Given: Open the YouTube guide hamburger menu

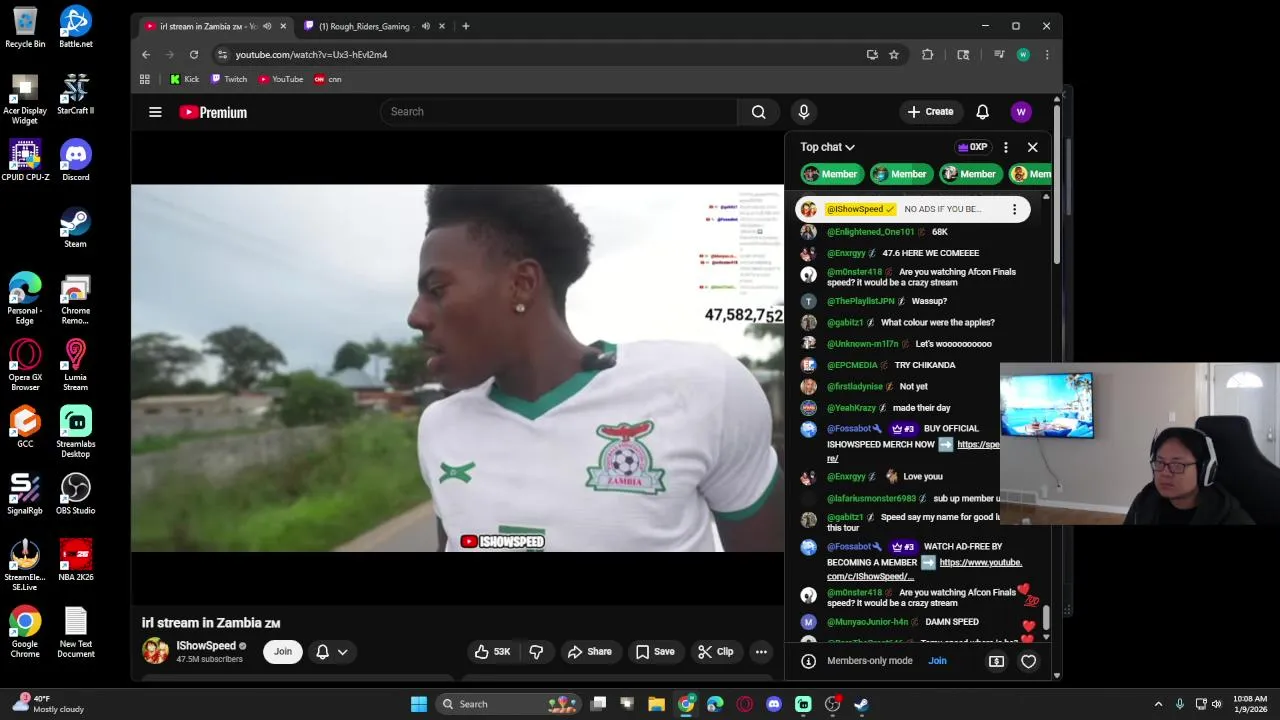Looking at the screenshot, I should click(155, 112).
